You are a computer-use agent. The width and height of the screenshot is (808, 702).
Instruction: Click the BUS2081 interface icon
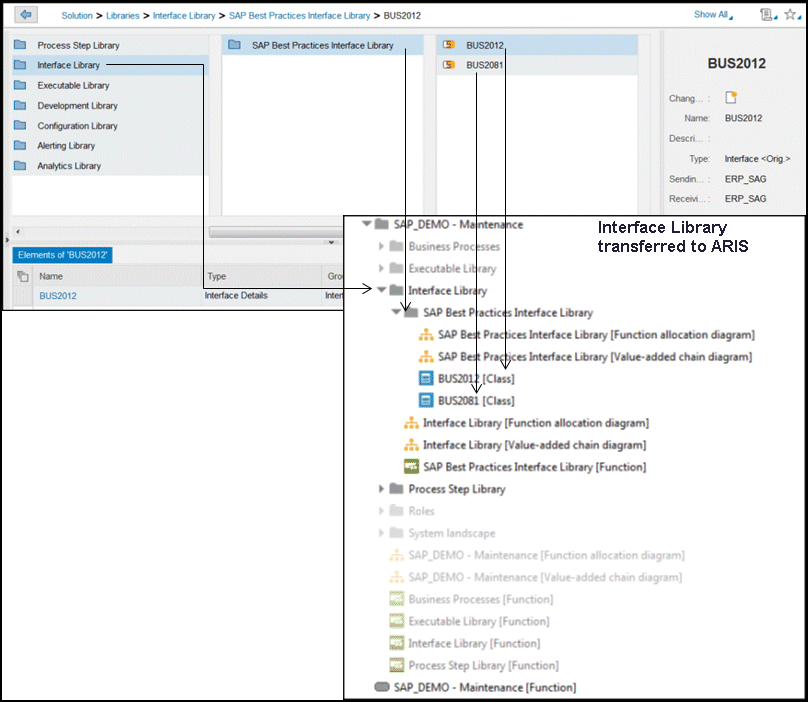pos(449,65)
